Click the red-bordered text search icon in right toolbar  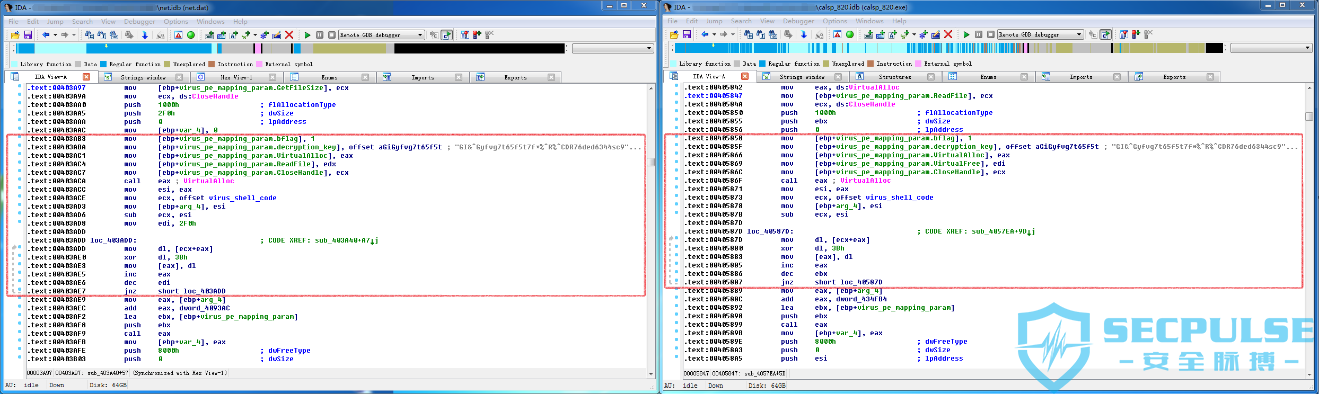(837, 35)
